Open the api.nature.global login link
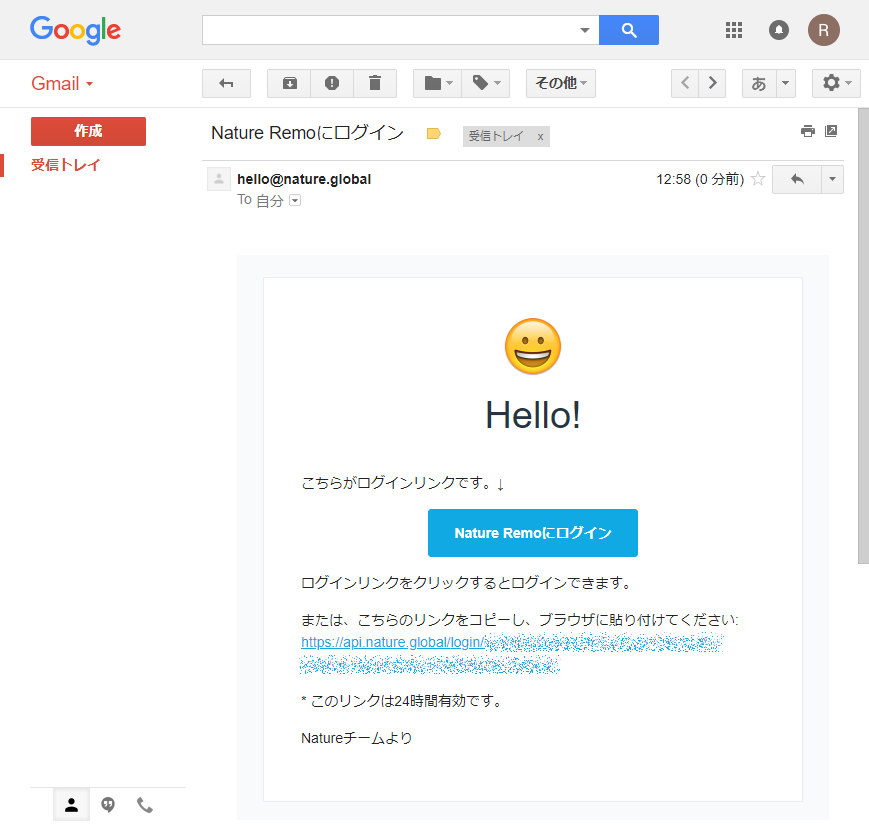This screenshot has height=838, width=869. point(390,641)
